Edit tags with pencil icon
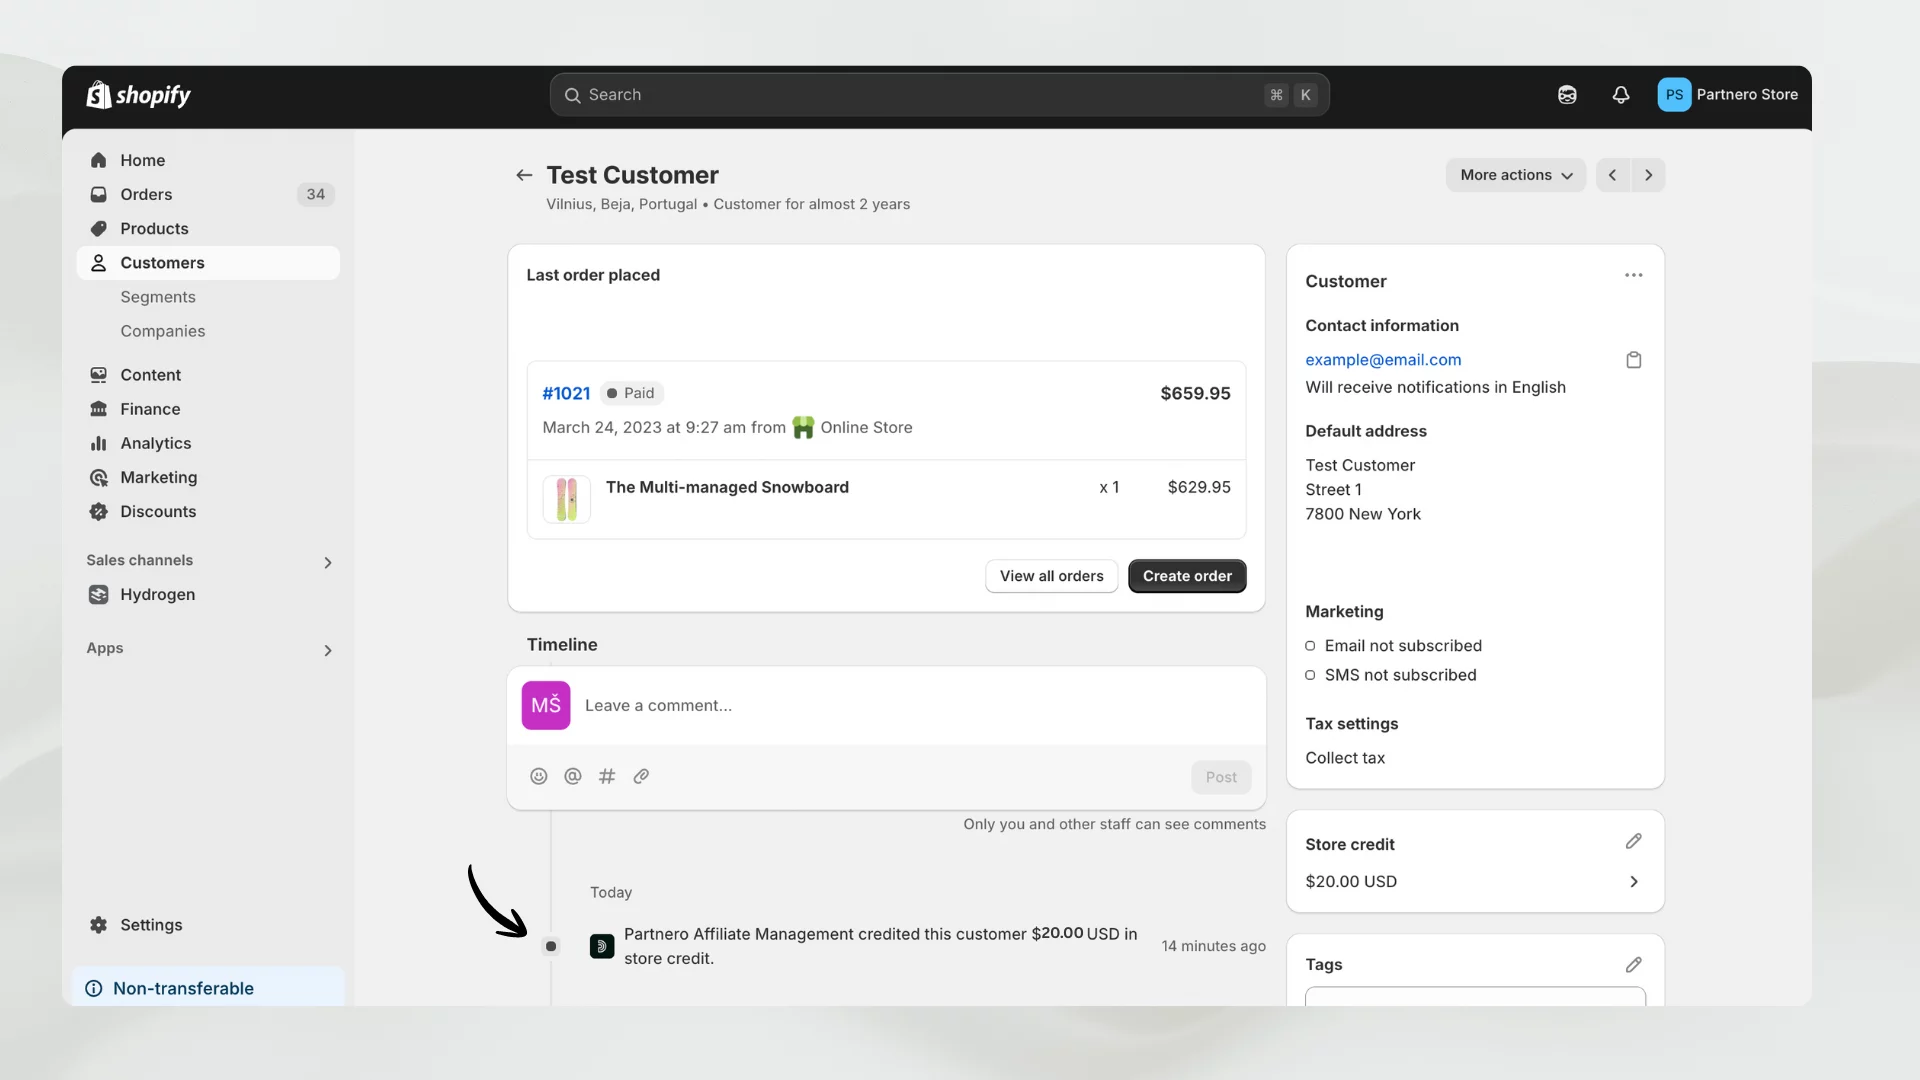This screenshot has width=1920, height=1080. (1633, 965)
